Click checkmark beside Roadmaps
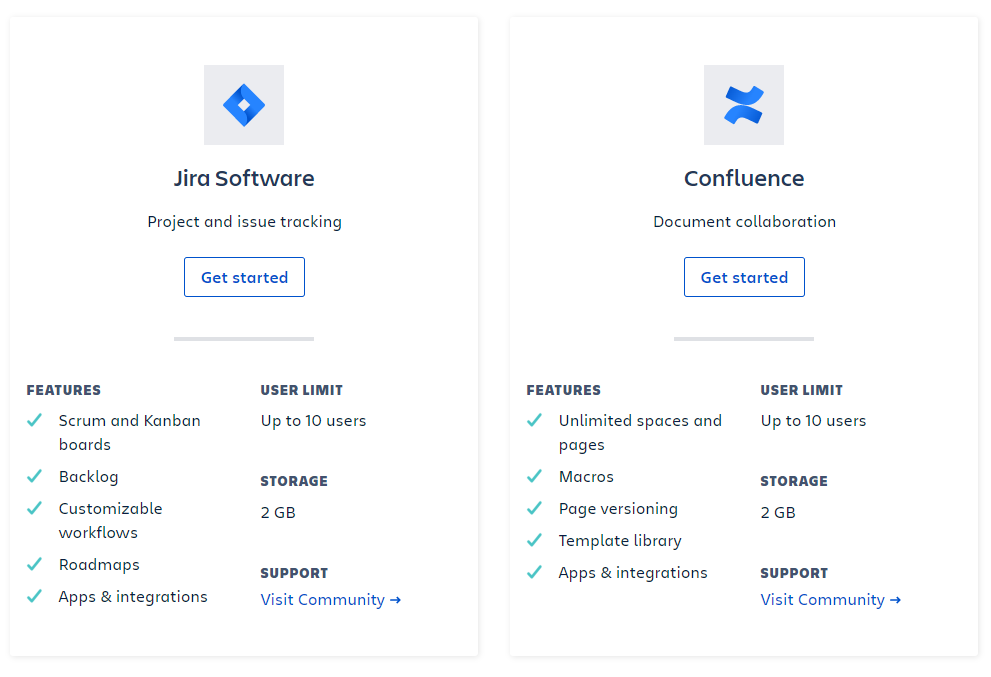The width and height of the screenshot is (991, 677). click(x=34, y=564)
